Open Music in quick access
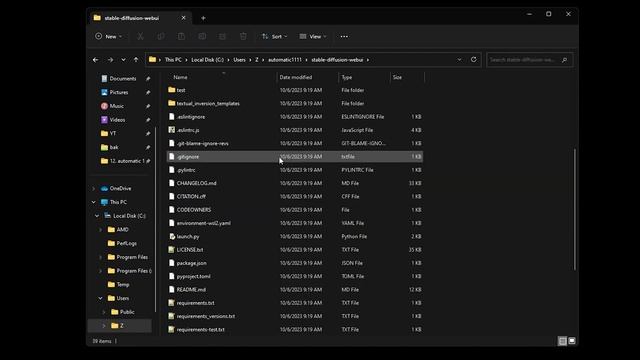Image resolution: width=640 pixels, height=360 pixels. (x=116, y=106)
